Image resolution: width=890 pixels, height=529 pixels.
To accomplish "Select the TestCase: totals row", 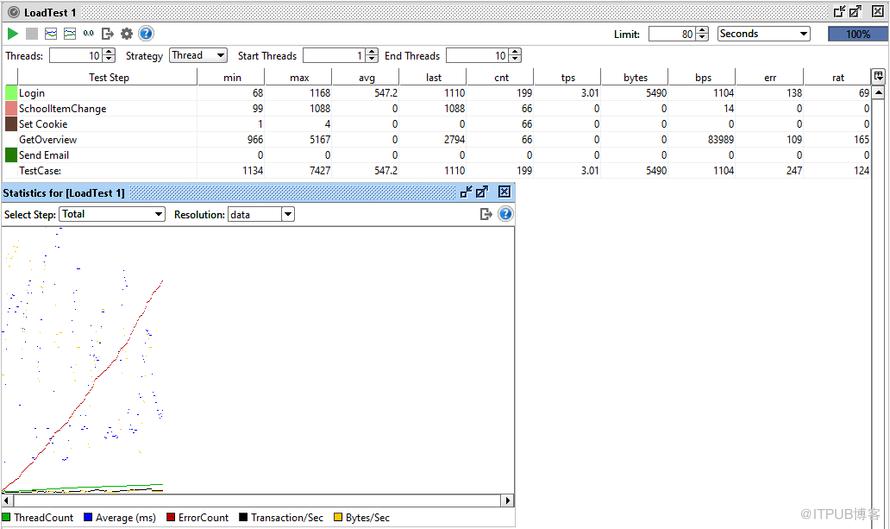I will [x=437, y=170].
